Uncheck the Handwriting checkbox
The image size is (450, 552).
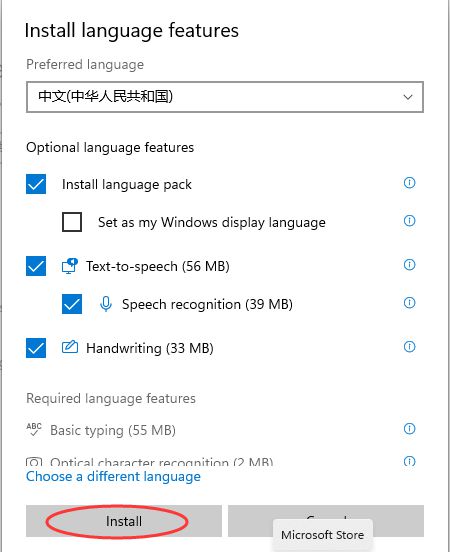(x=36, y=348)
